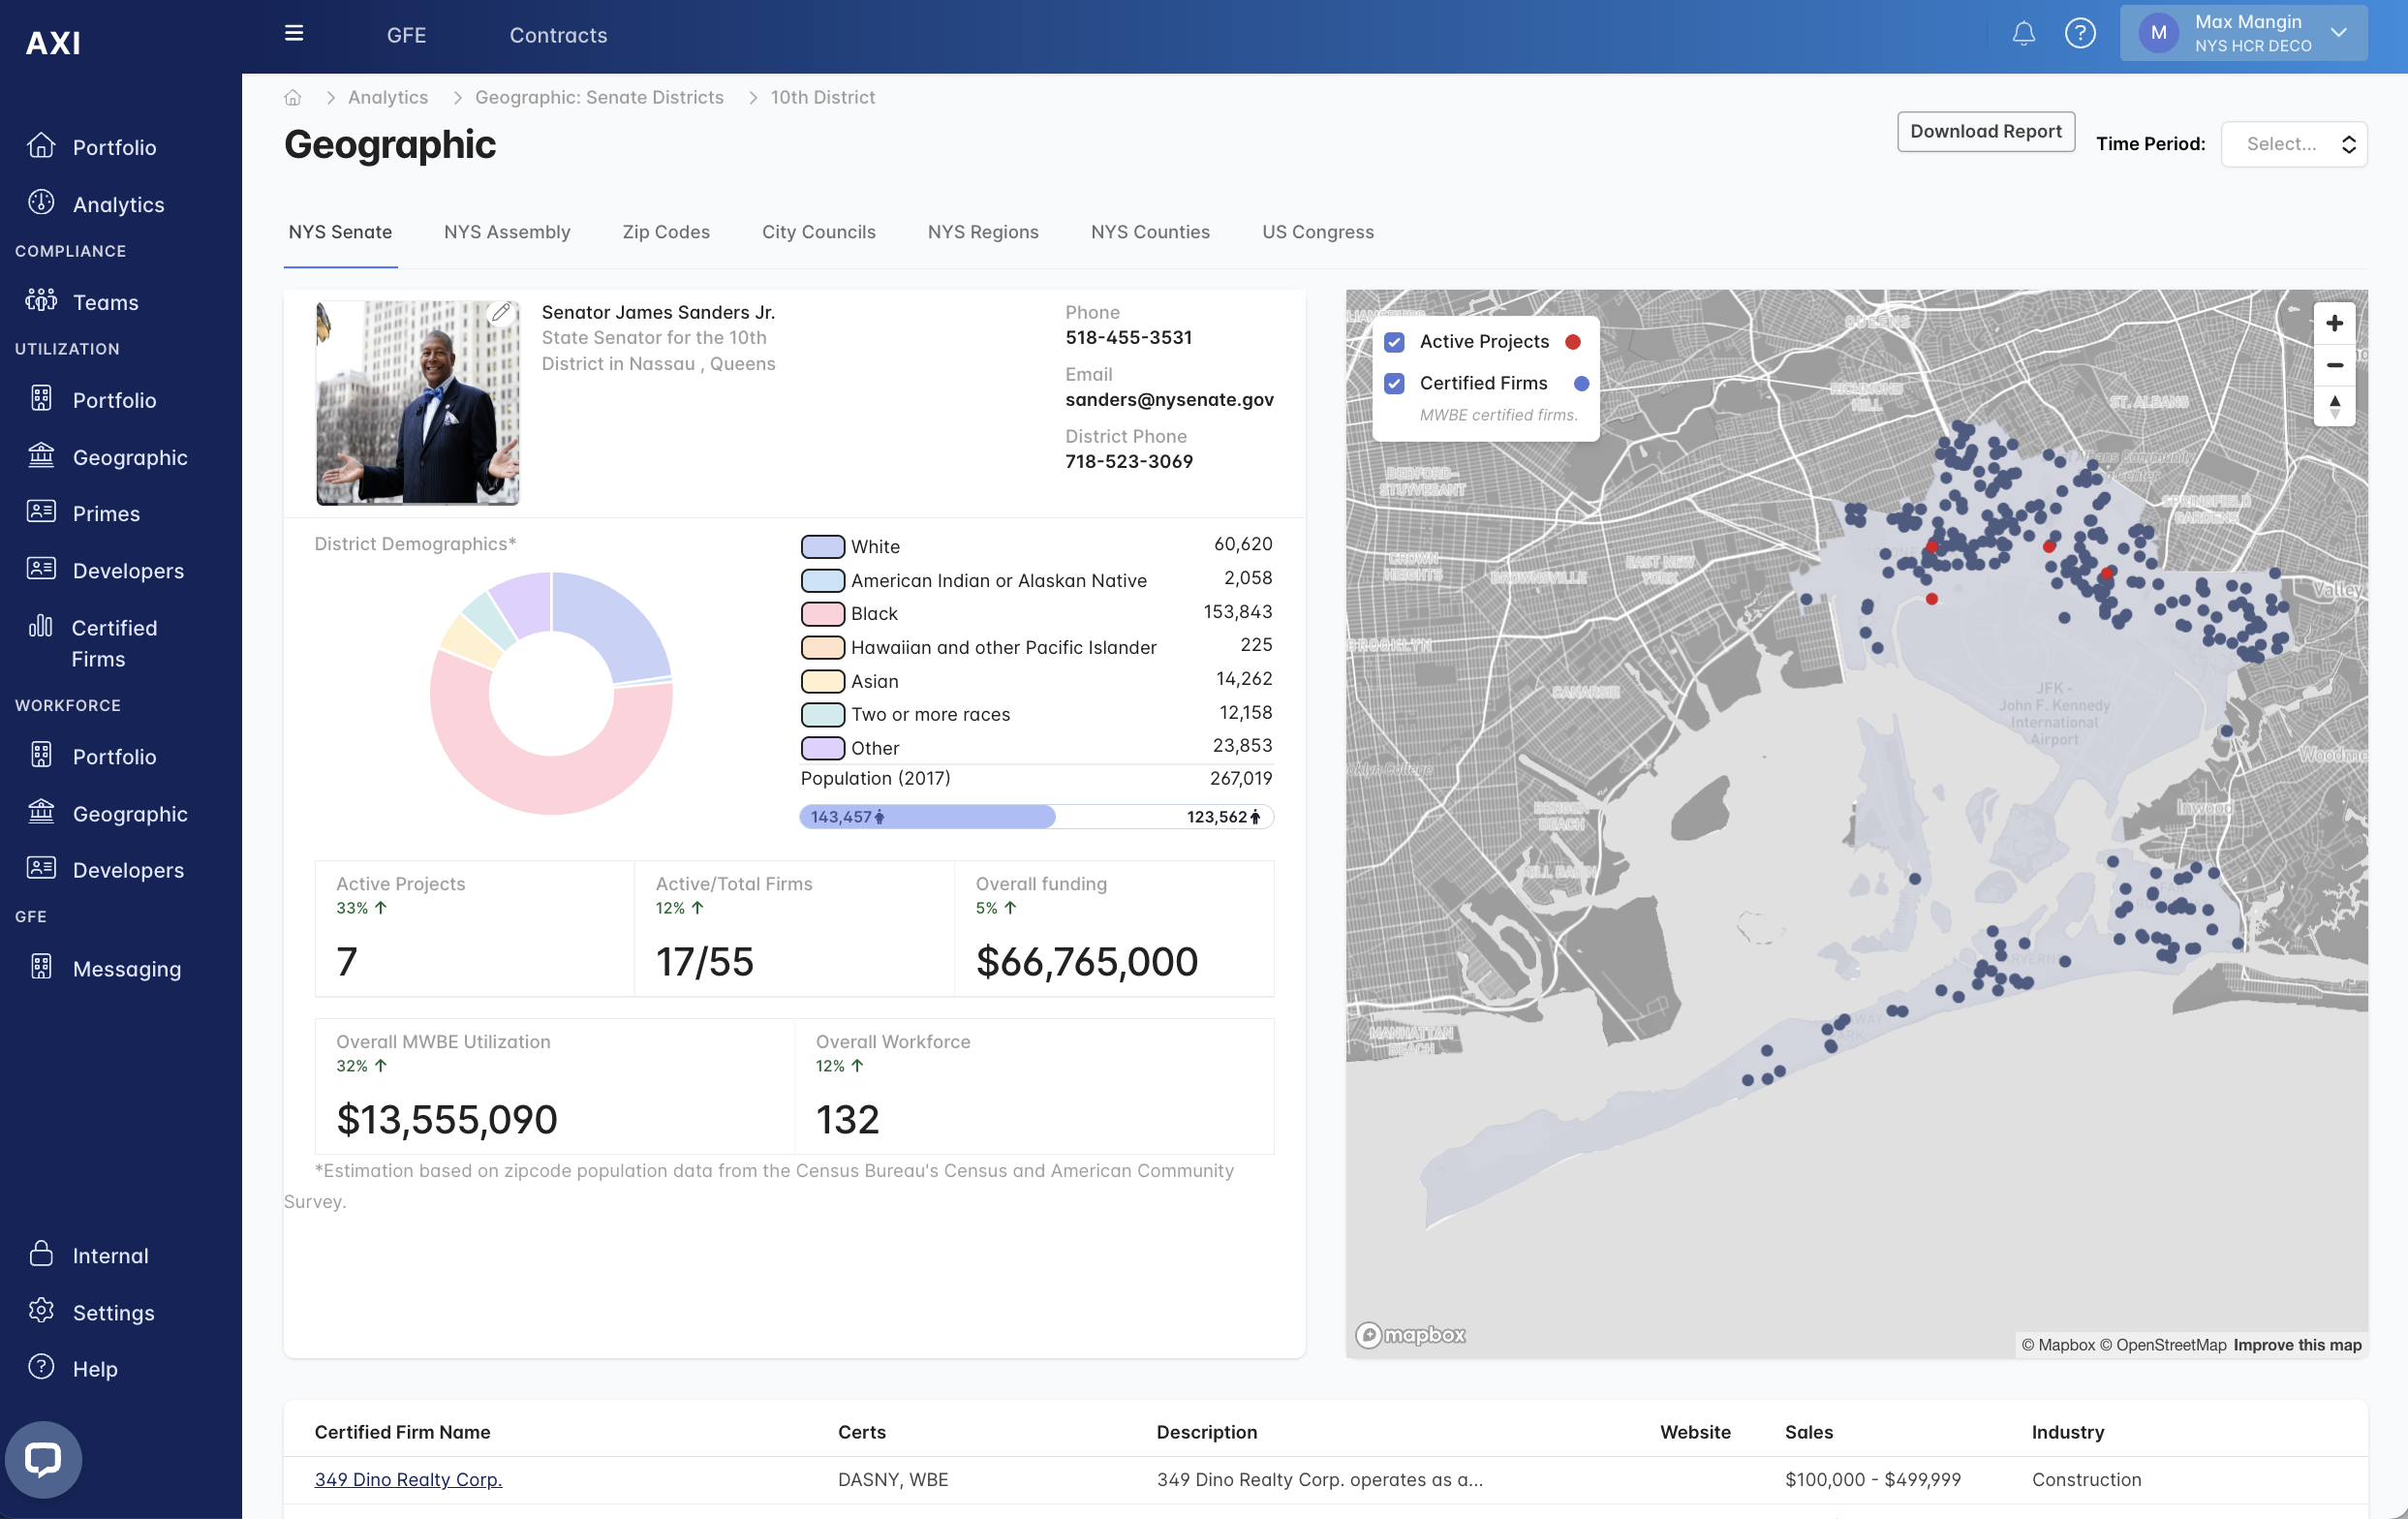Click the Two or more races swatch
Screen dimensions: 2408x1519
click(822, 715)
